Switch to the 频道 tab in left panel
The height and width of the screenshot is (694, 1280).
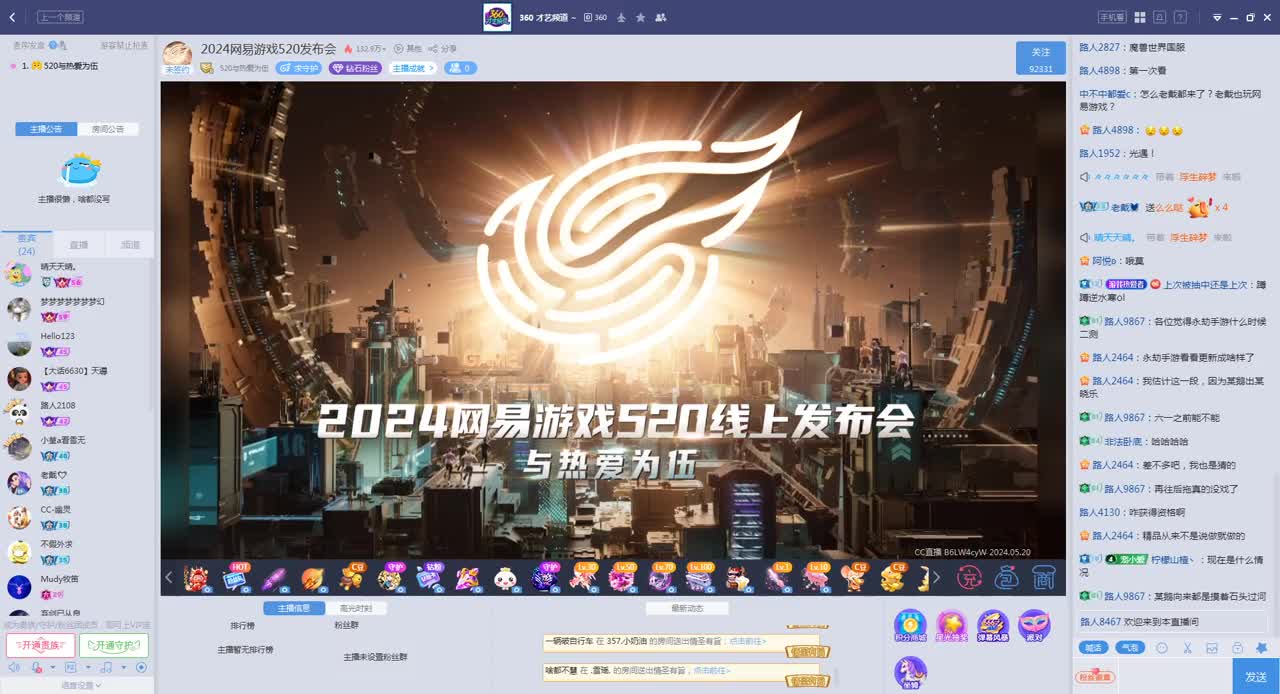tap(130, 244)
